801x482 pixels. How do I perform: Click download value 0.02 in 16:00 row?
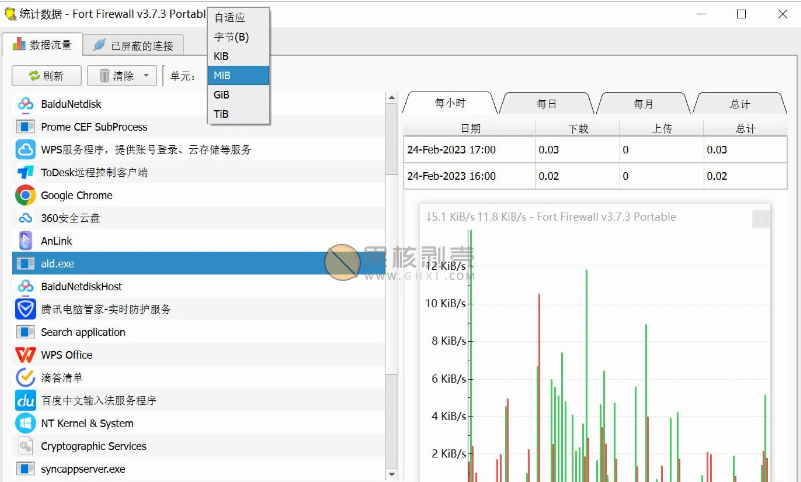pos(549,176)
